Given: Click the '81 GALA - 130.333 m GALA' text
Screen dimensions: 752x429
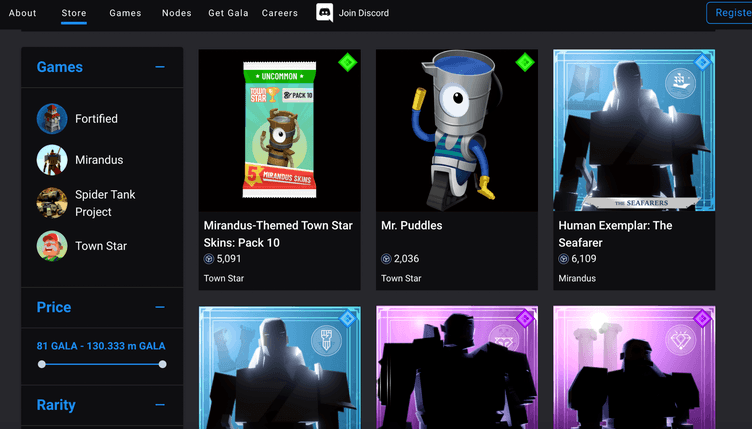Looking at the screenshot, I should (101, 346).
